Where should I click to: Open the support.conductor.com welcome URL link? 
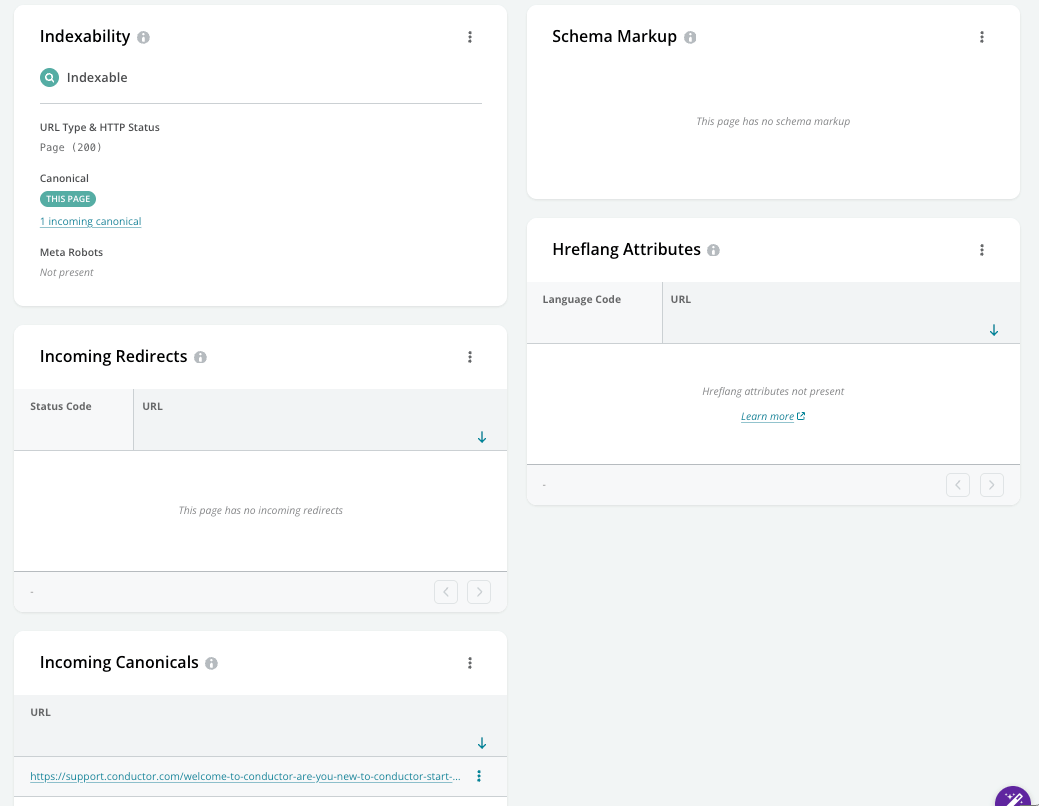pos(245,776)
